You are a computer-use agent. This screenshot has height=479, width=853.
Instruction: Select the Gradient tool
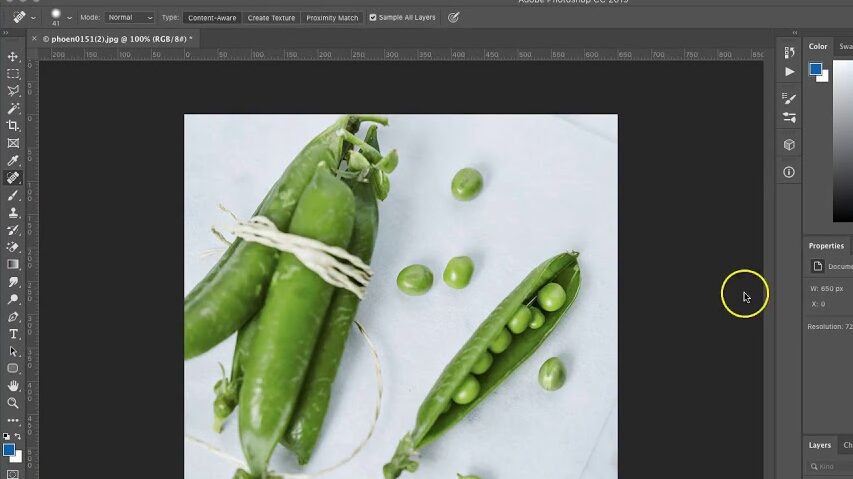13,264
